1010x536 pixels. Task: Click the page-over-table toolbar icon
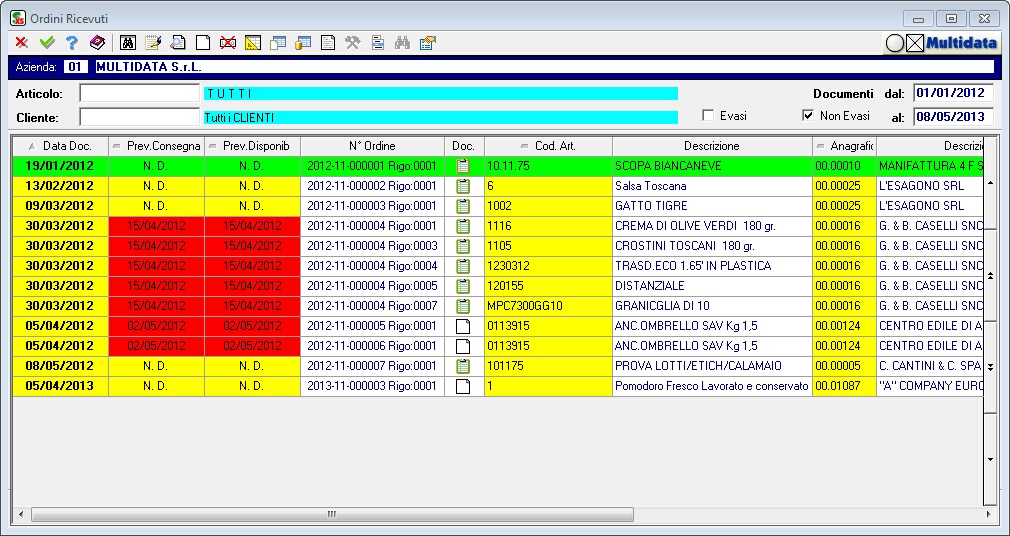click(x=278, y=43)
